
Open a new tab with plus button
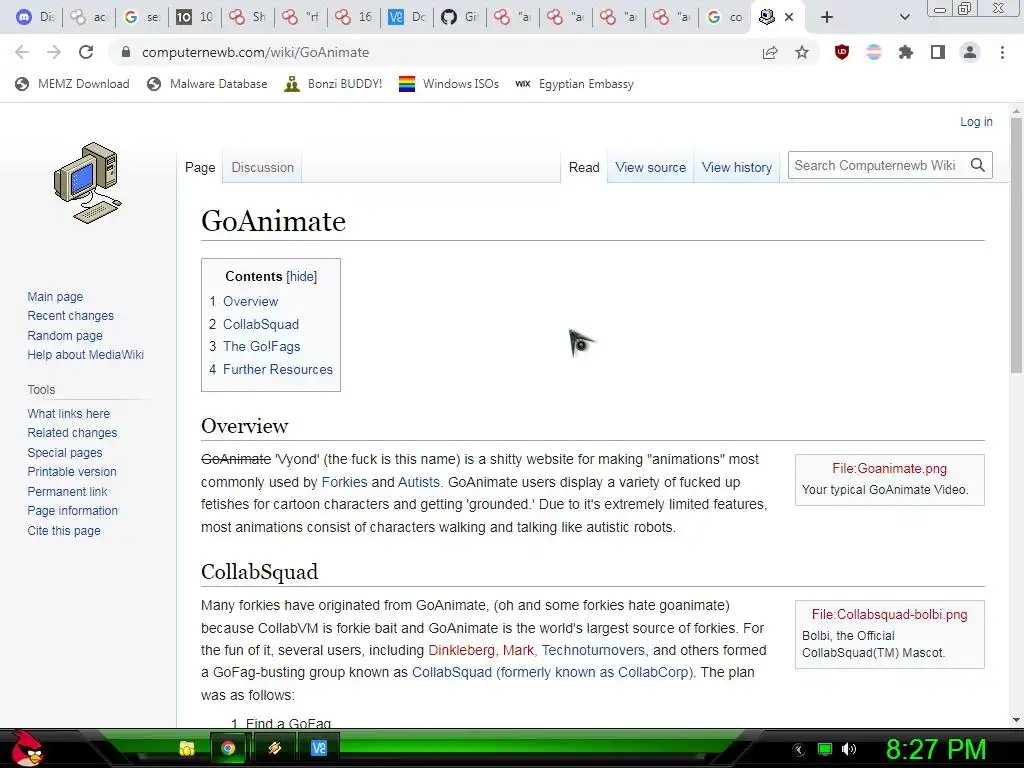click(827, 17)
